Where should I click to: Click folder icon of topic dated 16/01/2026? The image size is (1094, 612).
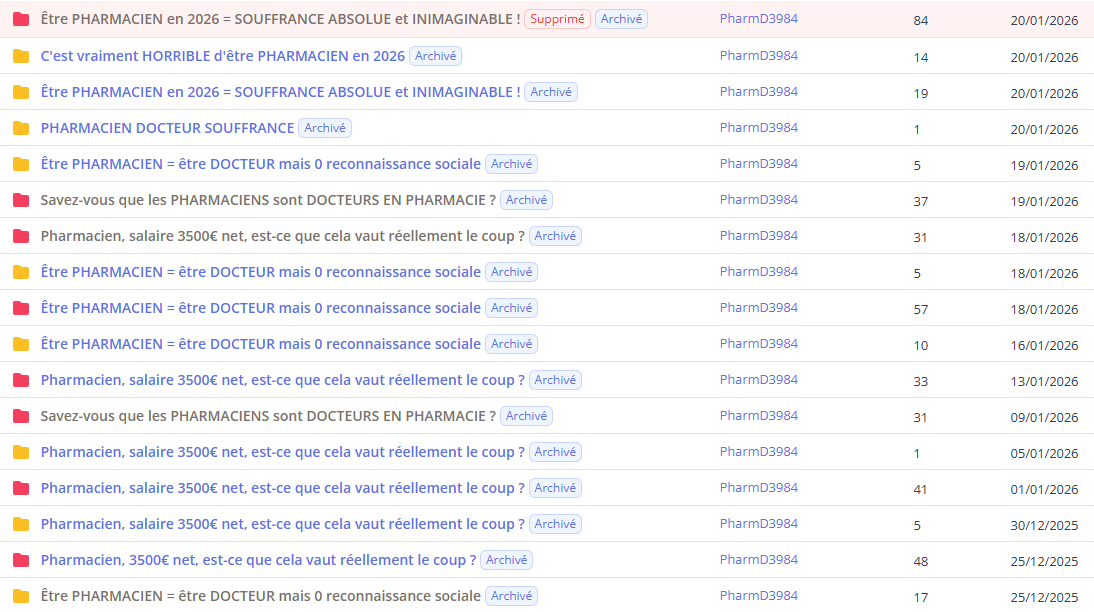[x=21, y=344]
